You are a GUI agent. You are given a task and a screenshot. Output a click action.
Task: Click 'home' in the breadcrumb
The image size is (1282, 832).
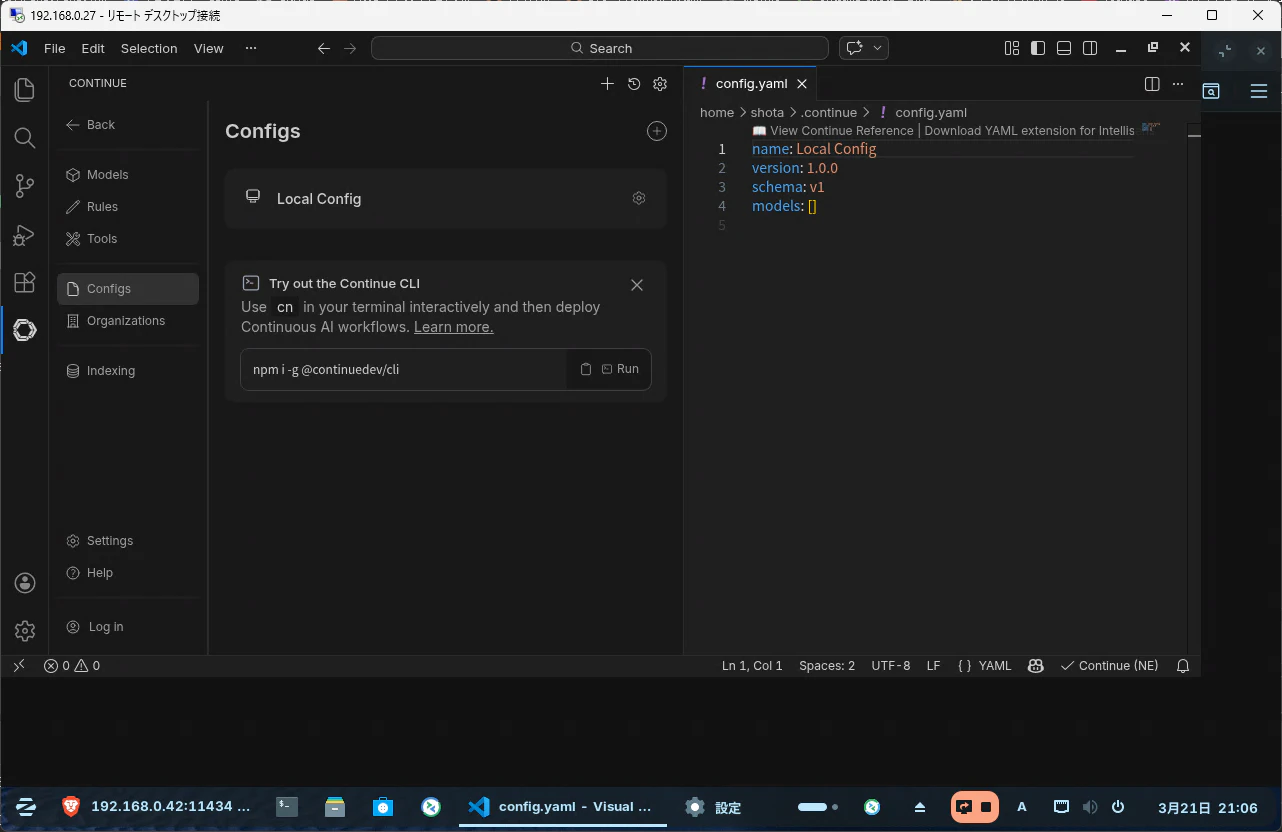tap(717, 113)
